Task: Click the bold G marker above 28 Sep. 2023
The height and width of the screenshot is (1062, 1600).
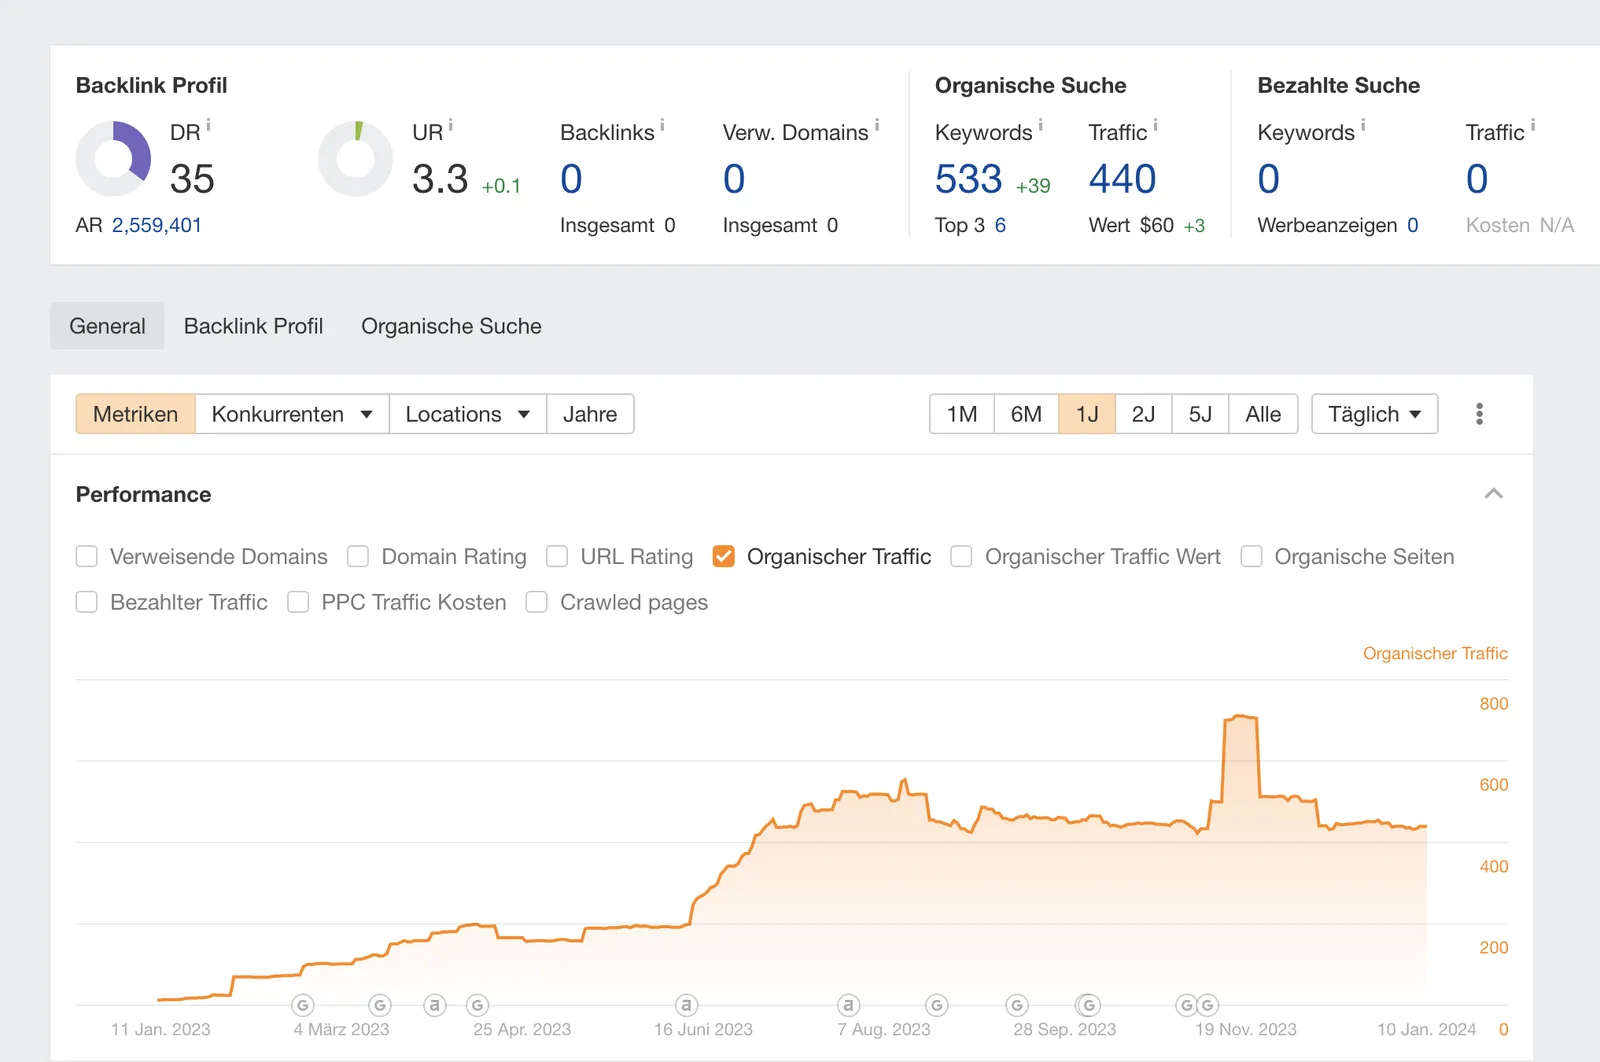Action: (x=1088, y=1005)
